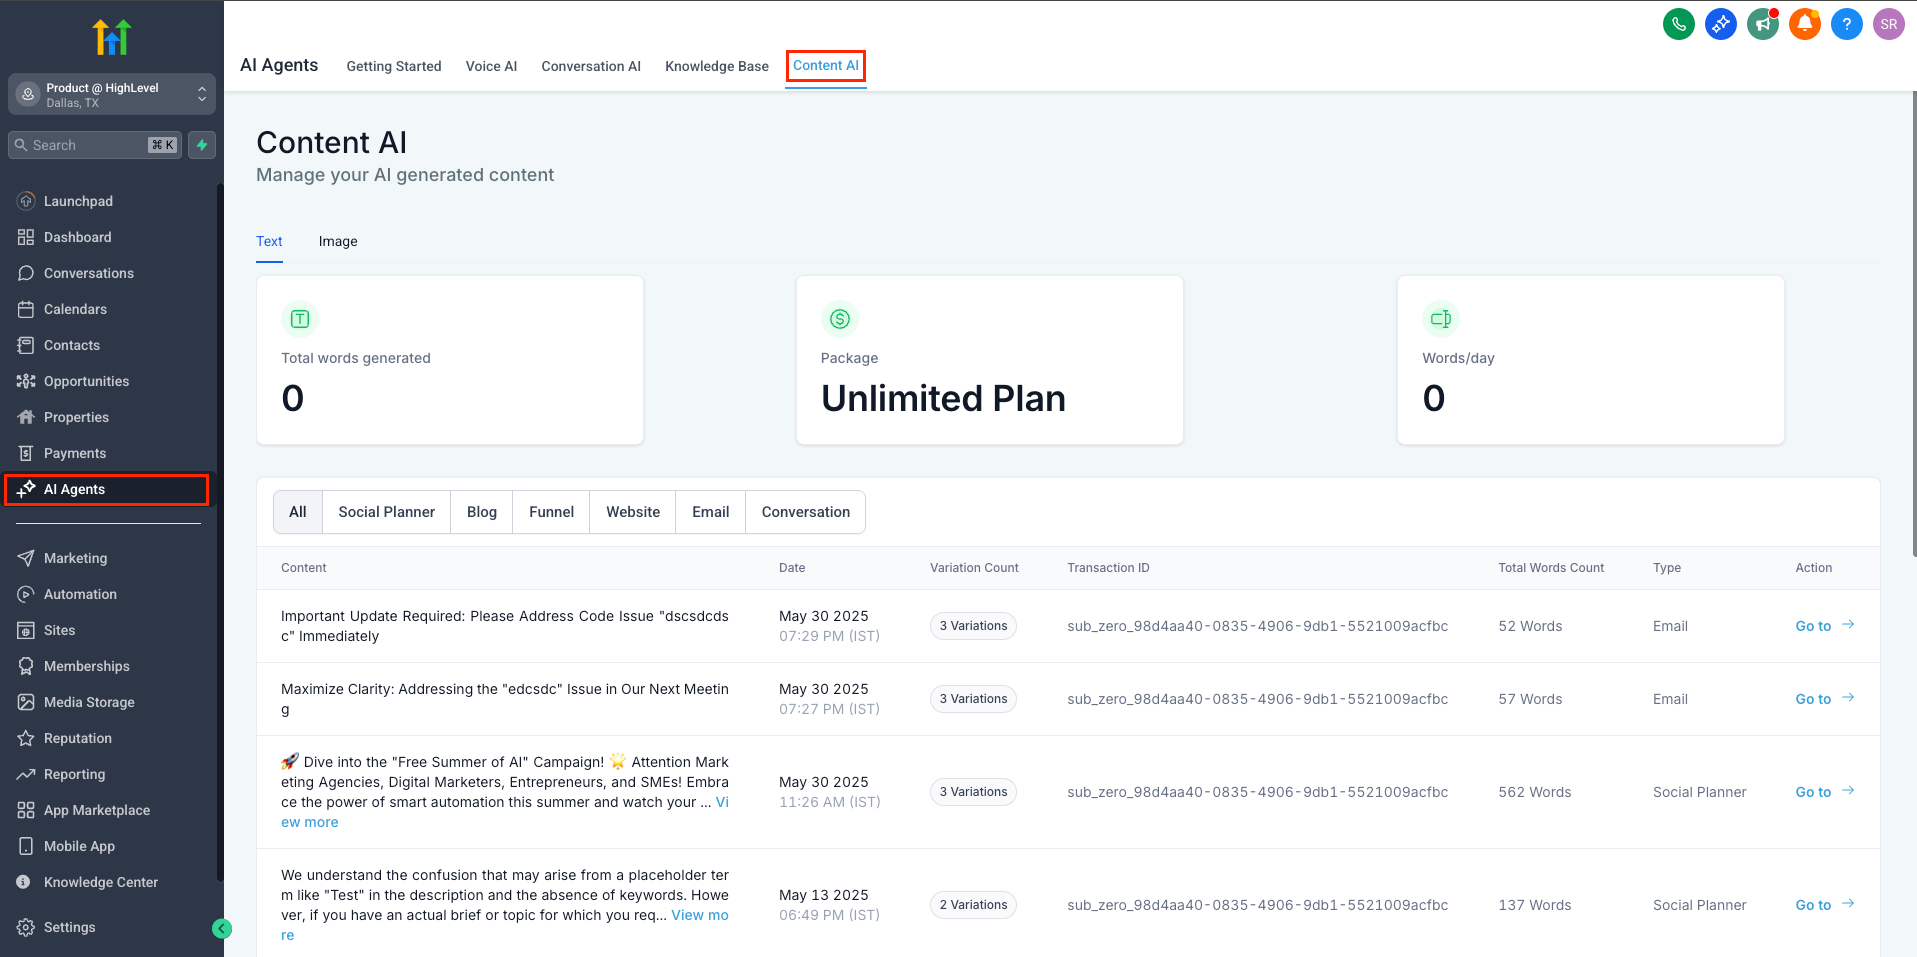Click the Total Words Count column header
The image size is (1917, 957).
(x=1551, y=568)
